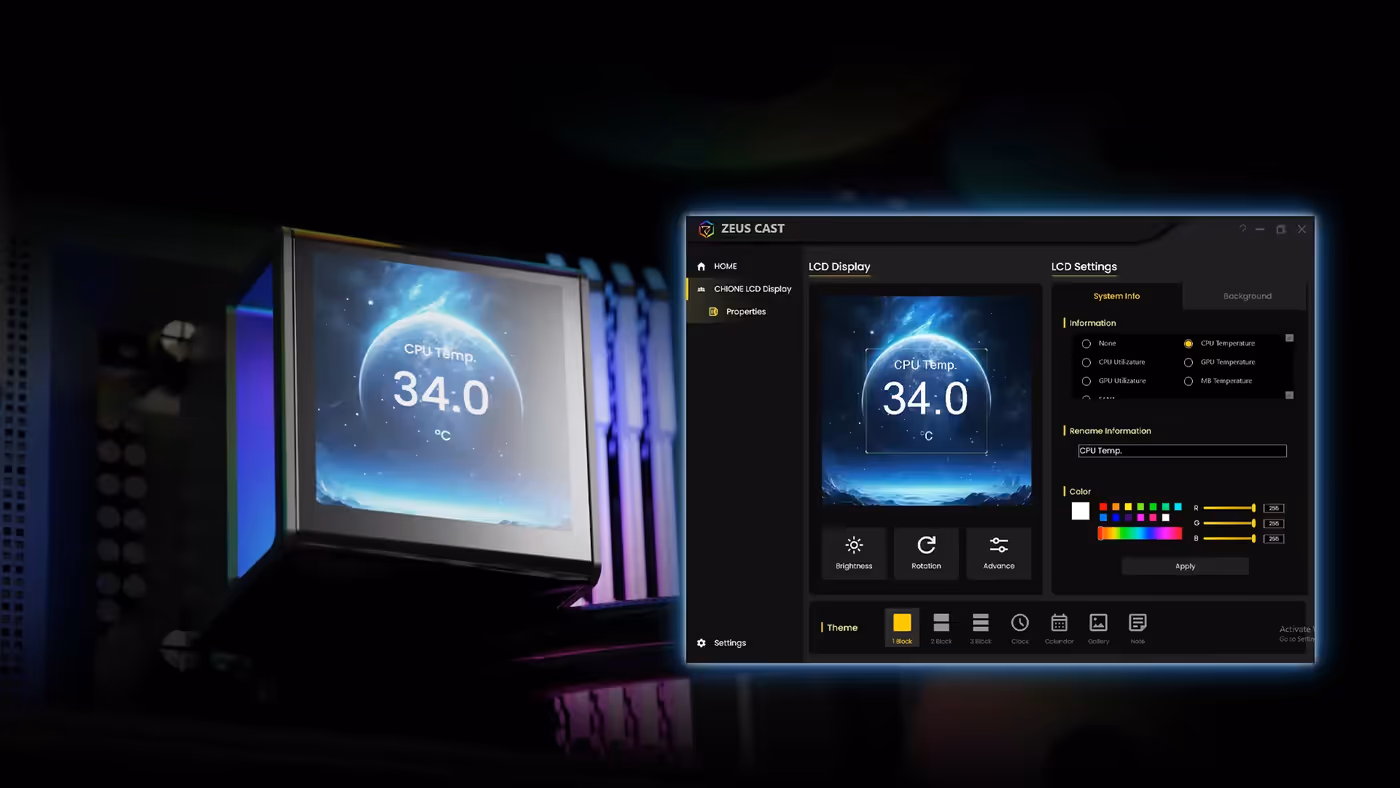
Task: Switch to the 3 Block theme
Action: [981, 628]
